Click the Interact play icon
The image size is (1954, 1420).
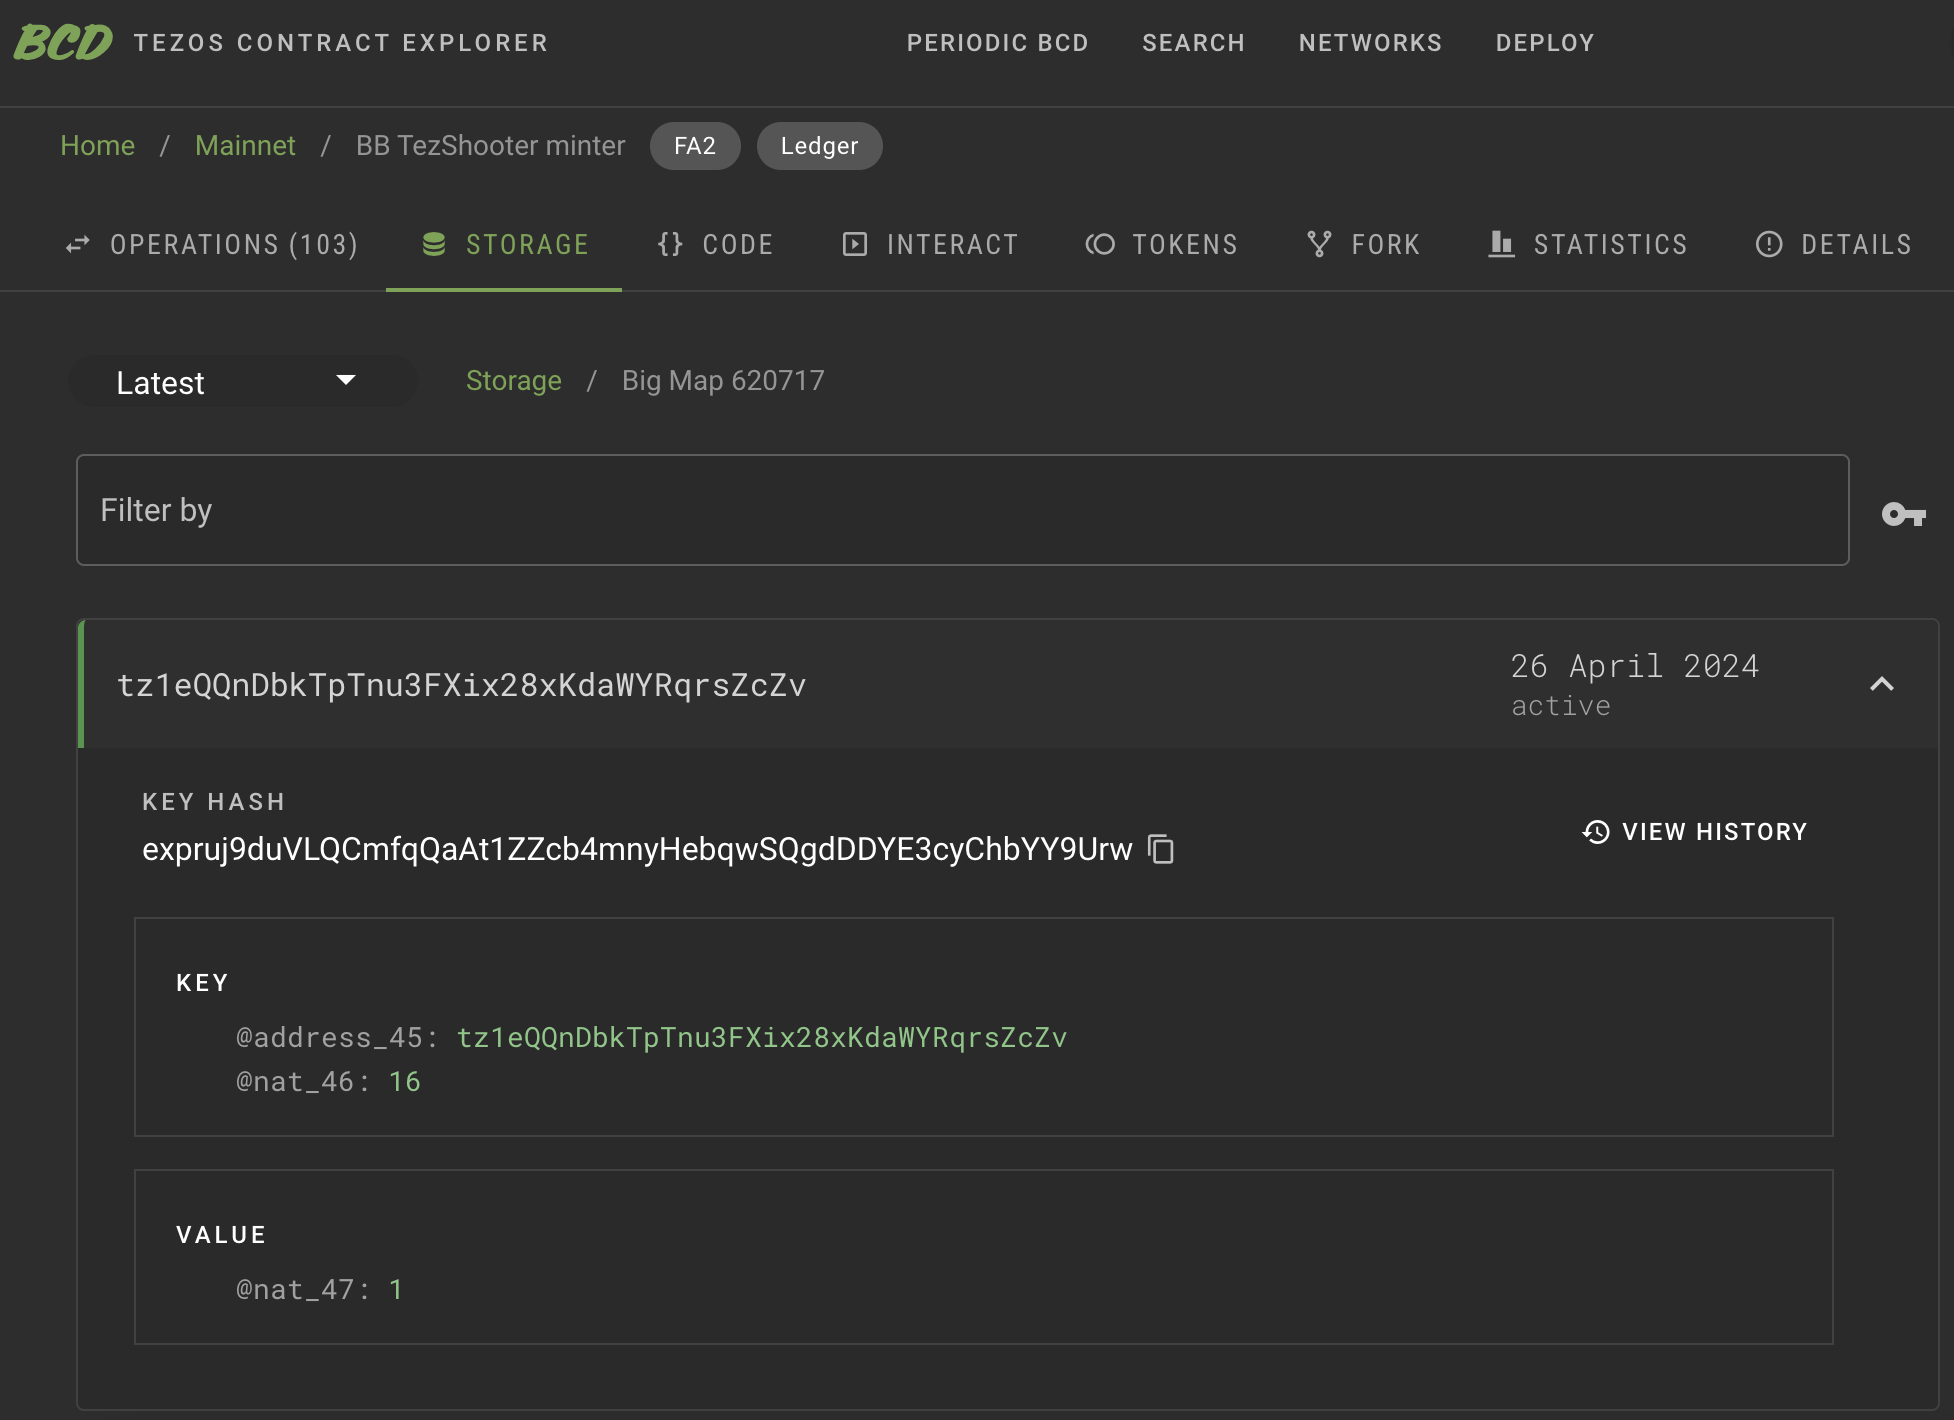point(855,244)
